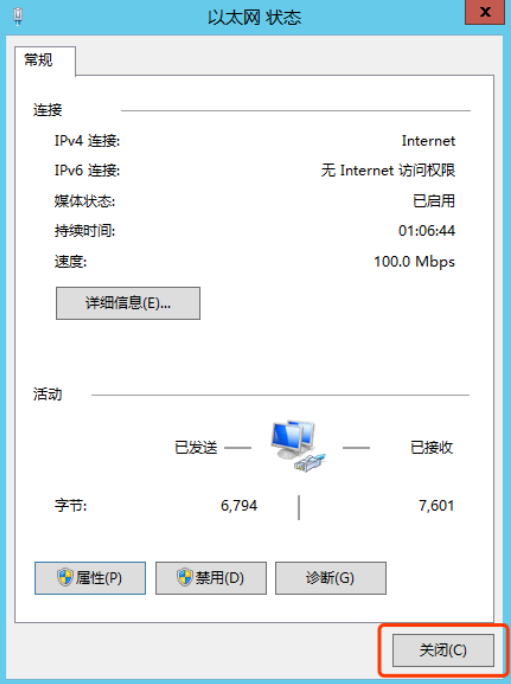This screenshot has height=684, width=511.
Task: Click the 活动 section heading
Action: [48, 394]
